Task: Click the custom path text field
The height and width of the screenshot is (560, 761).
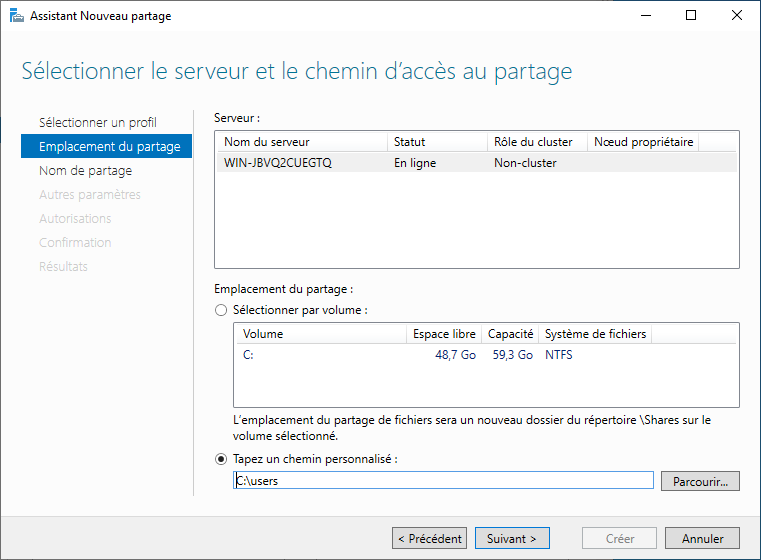Action: pos(443,481)
